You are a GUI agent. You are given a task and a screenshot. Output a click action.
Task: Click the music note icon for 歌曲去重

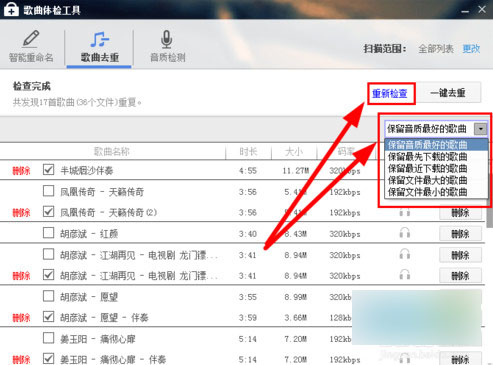tap(100, 39)
